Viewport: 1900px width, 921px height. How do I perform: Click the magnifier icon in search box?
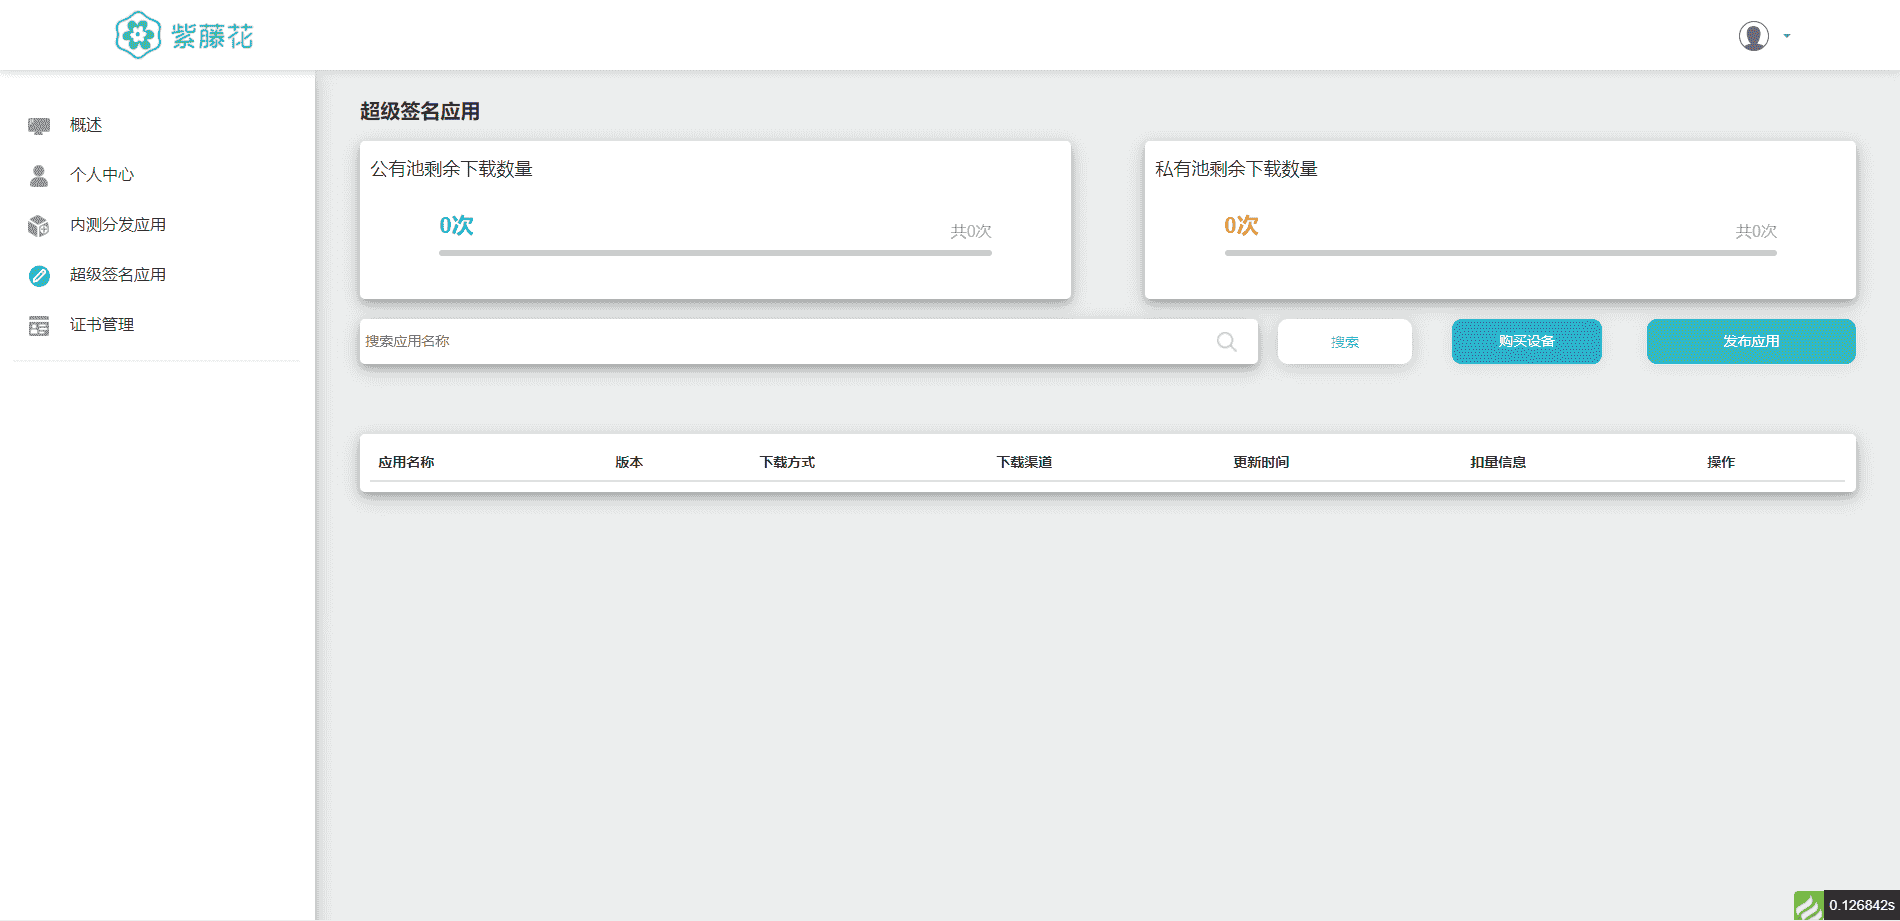1226,342
